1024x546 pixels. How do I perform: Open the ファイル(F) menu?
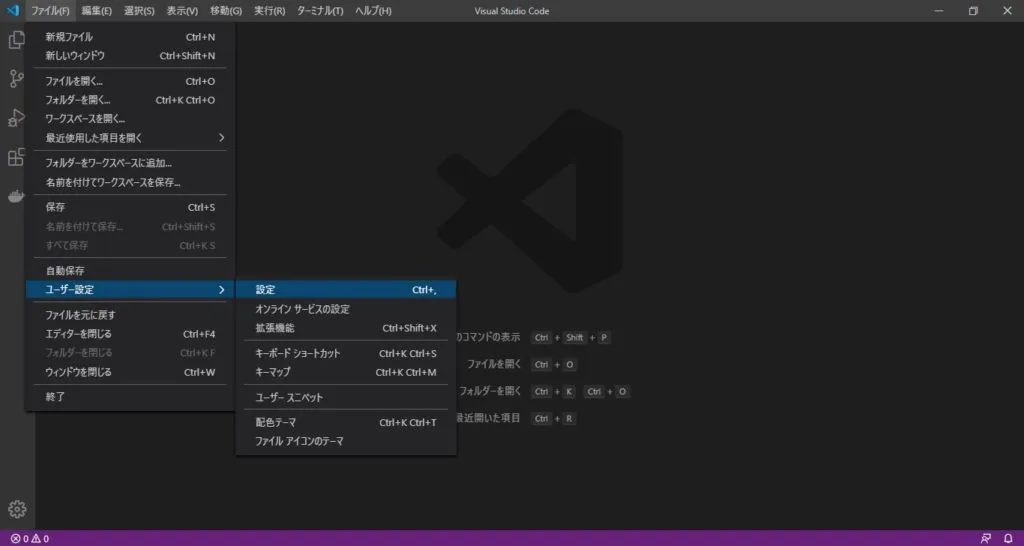pos(50,11)
